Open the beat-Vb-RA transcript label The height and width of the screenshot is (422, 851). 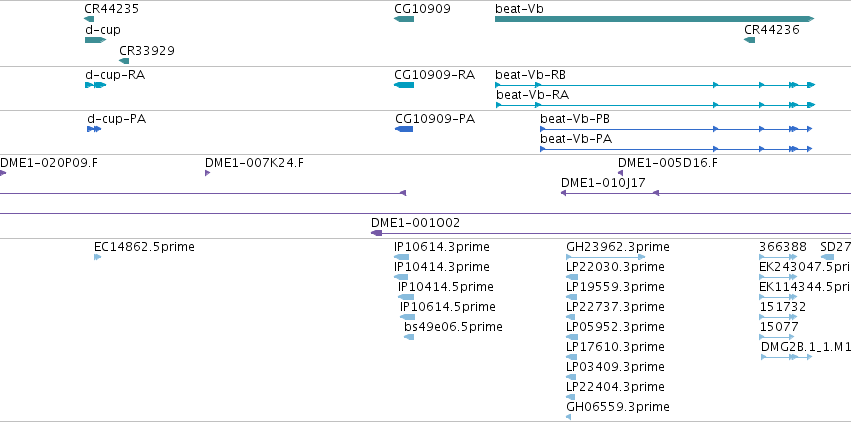click(x=532, y=94)
